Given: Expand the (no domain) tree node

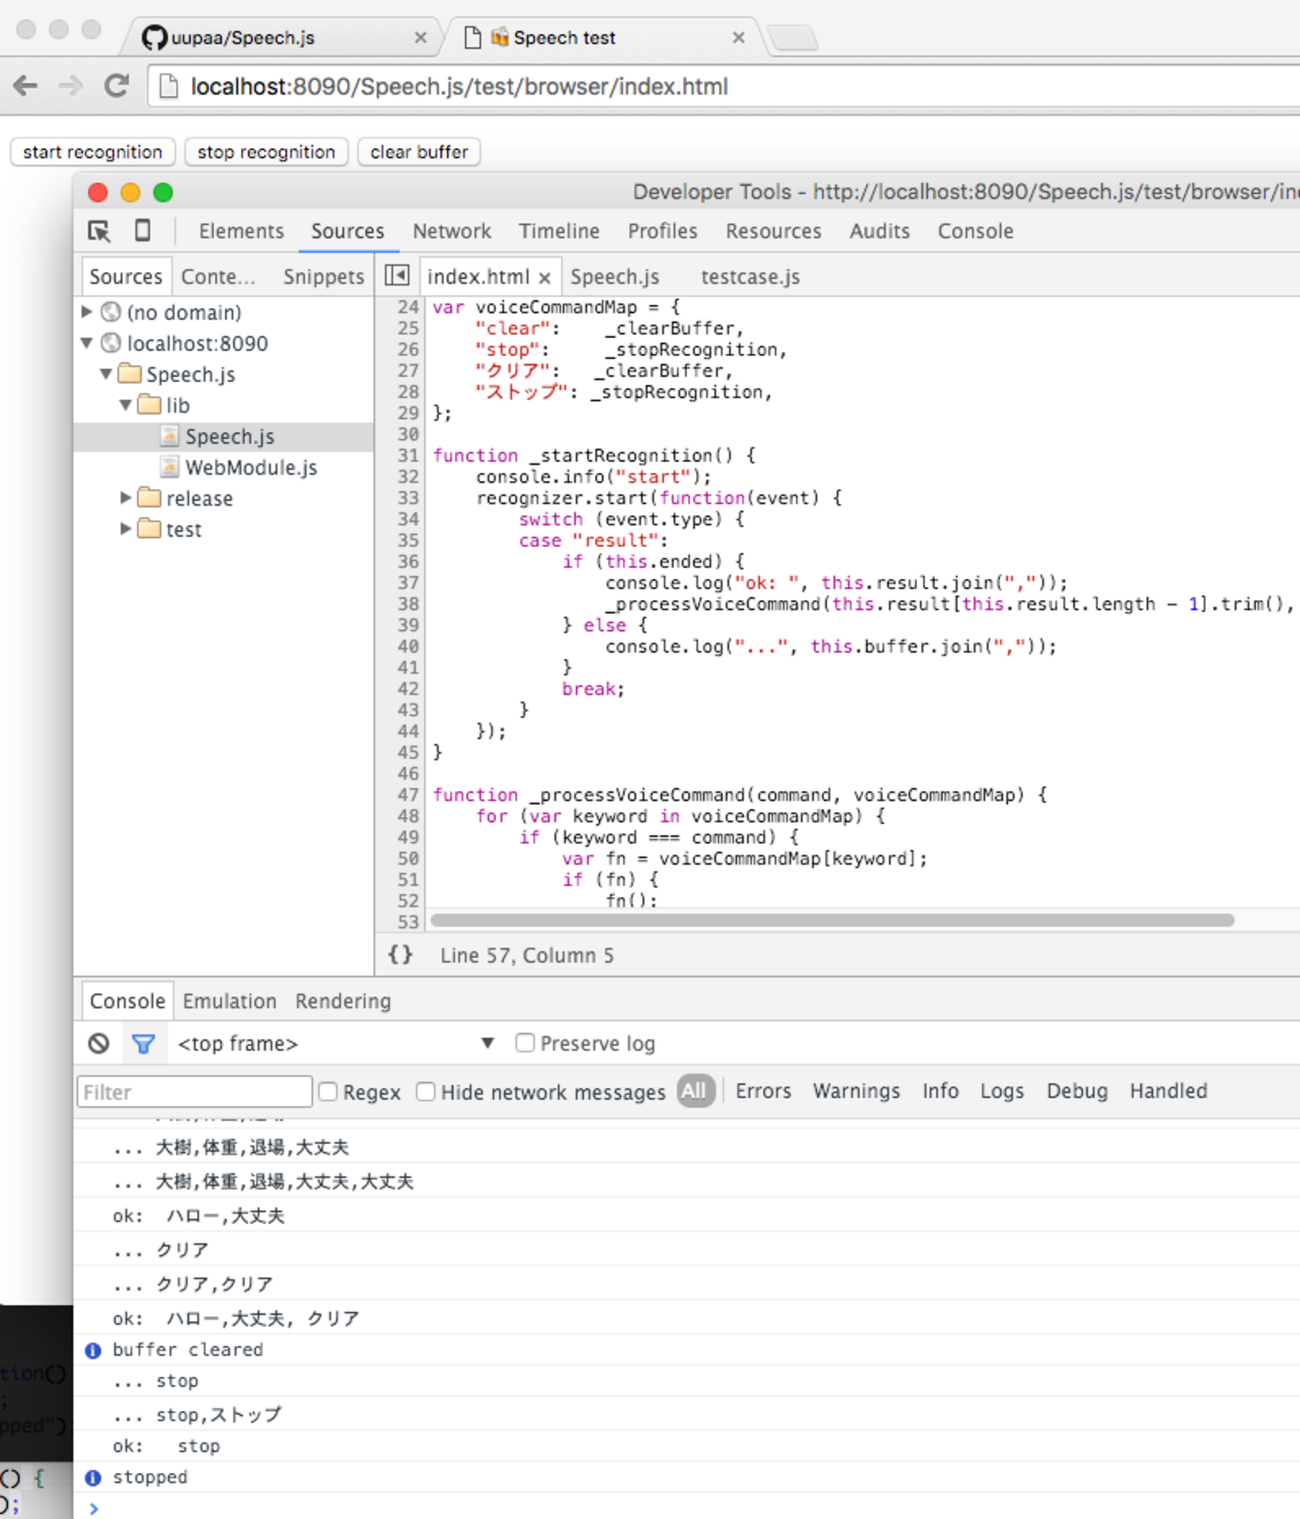Looking at the screenshot, I should 87,312.
